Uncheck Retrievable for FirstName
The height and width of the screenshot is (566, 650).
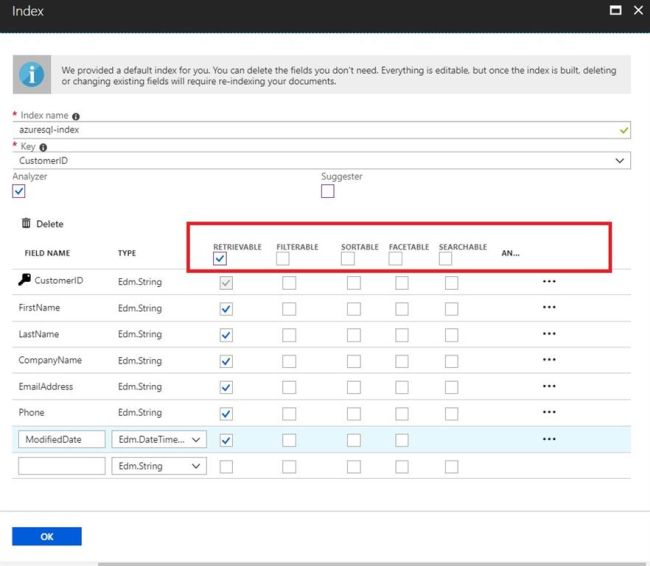(x=226, y=309)
